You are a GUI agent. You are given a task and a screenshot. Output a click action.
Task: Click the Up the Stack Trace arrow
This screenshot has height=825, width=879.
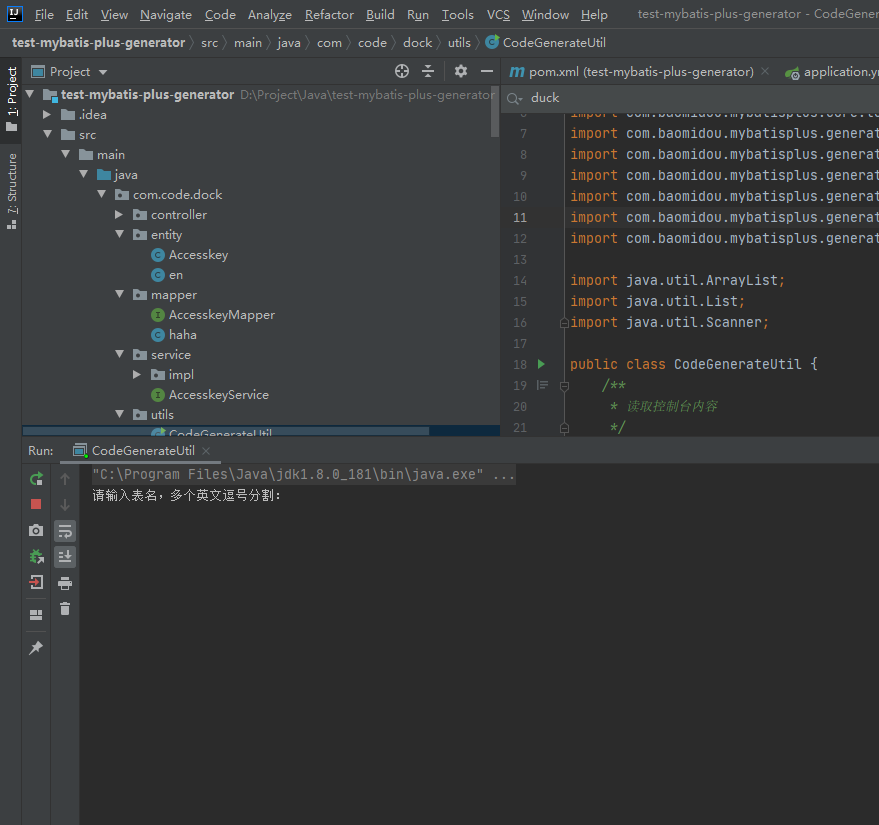coord(65,479)
